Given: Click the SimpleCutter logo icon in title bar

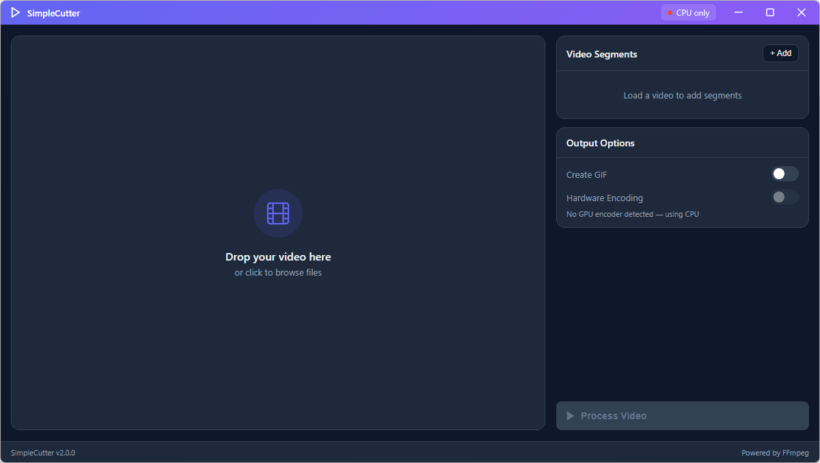Looking at the screenshot, I should (16, 13).
